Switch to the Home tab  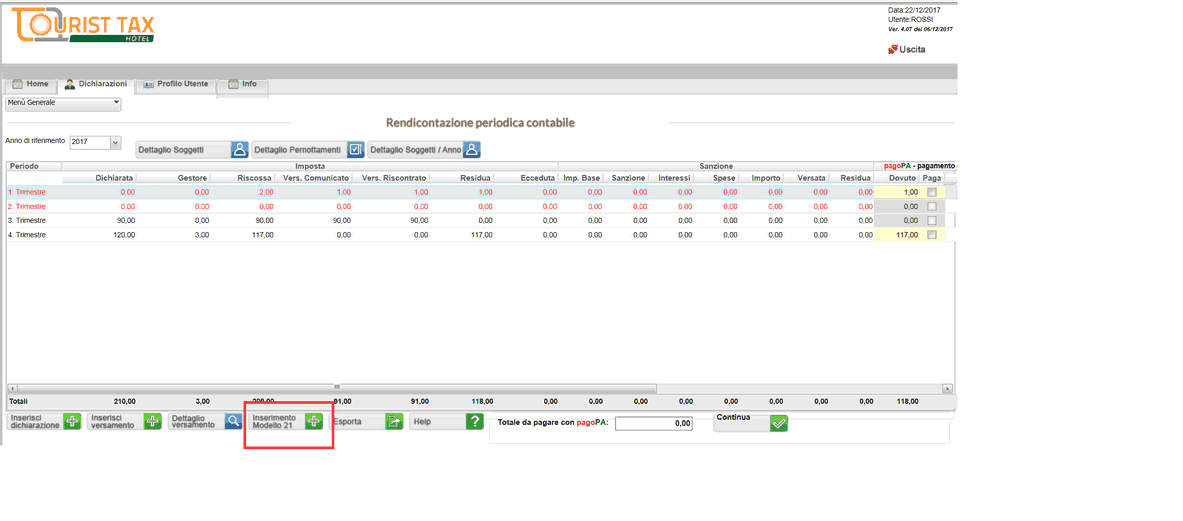tap(30, 84)
